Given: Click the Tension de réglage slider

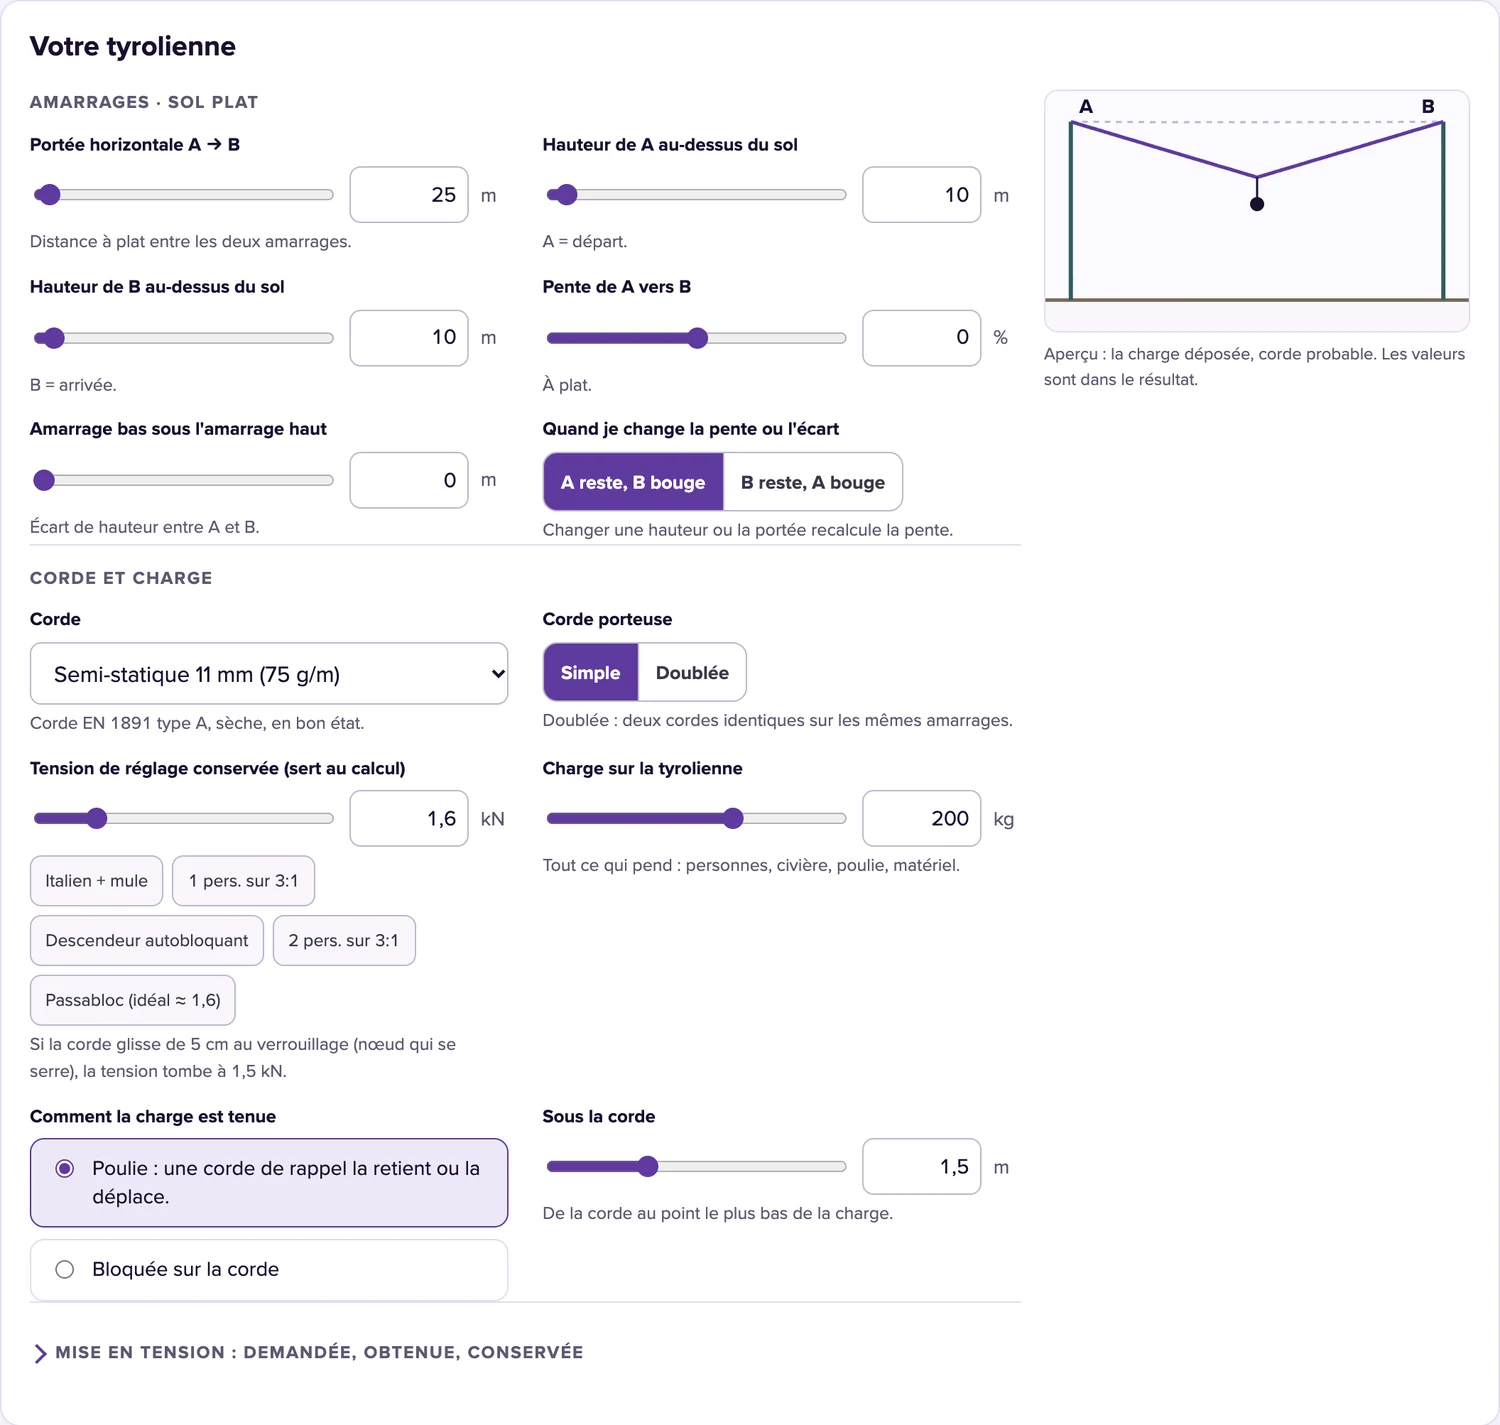Looking at the screenshot, I should pos(184,819).
